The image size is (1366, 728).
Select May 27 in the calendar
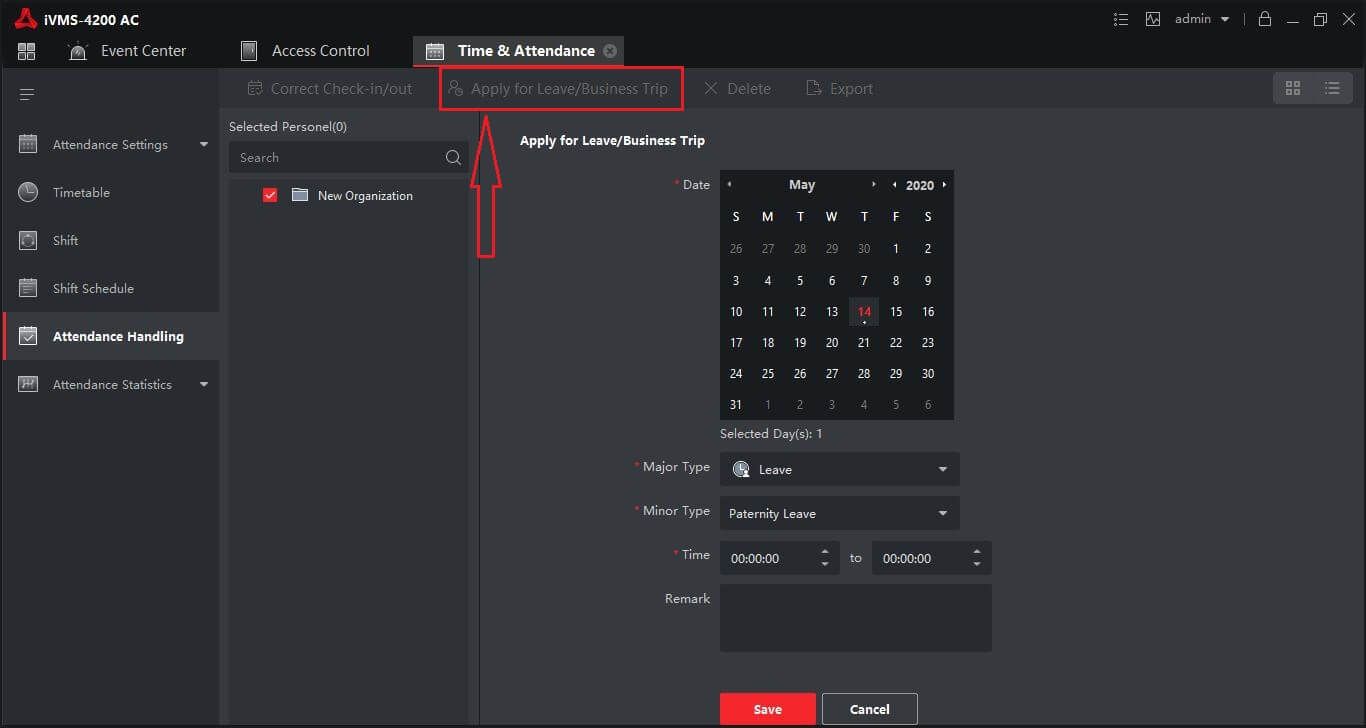pos(832,373)
